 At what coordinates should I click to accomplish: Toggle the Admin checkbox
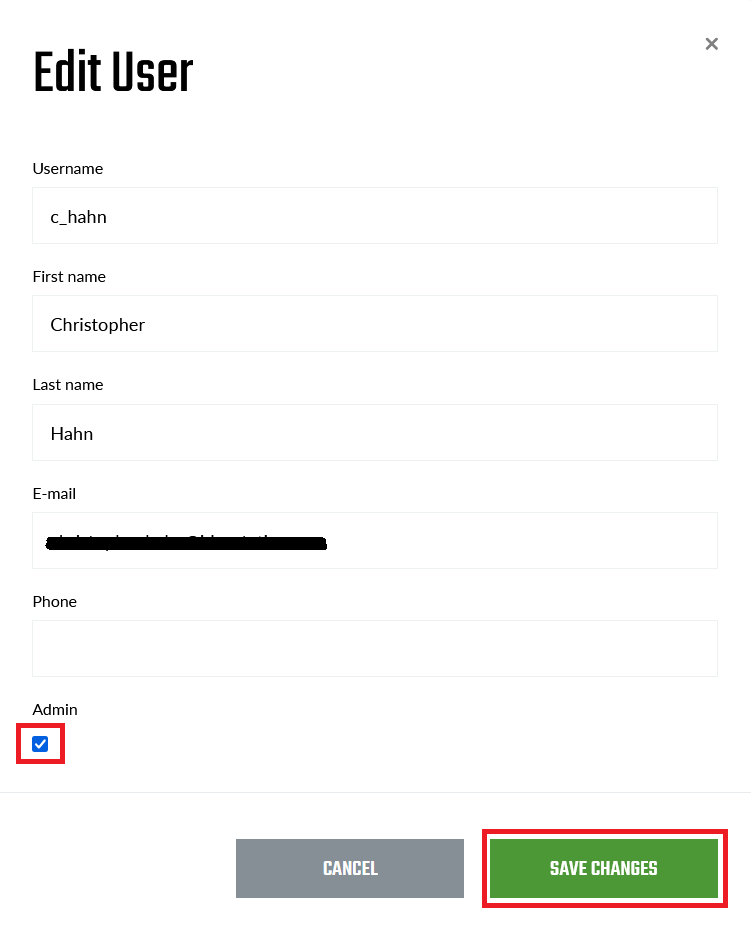pos(40,744)
